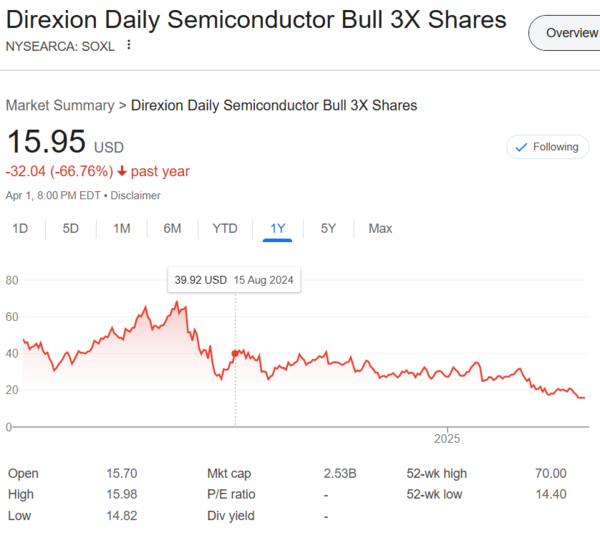The width and height of the screenshot is (600, 533).
Task: Click the 52-wk high value 70.00
Action: coord(550,473)
